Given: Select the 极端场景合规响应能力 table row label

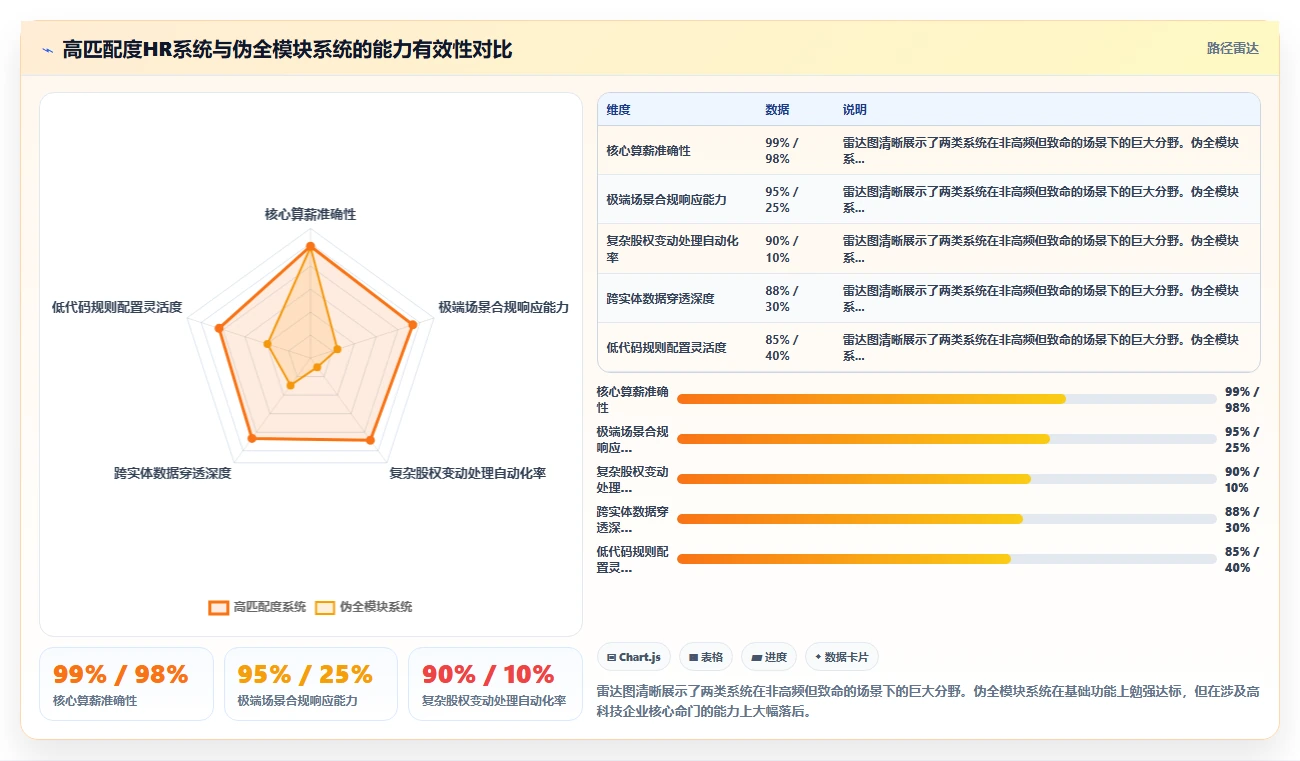Looking at the screenshot, I should coord(666,200).
